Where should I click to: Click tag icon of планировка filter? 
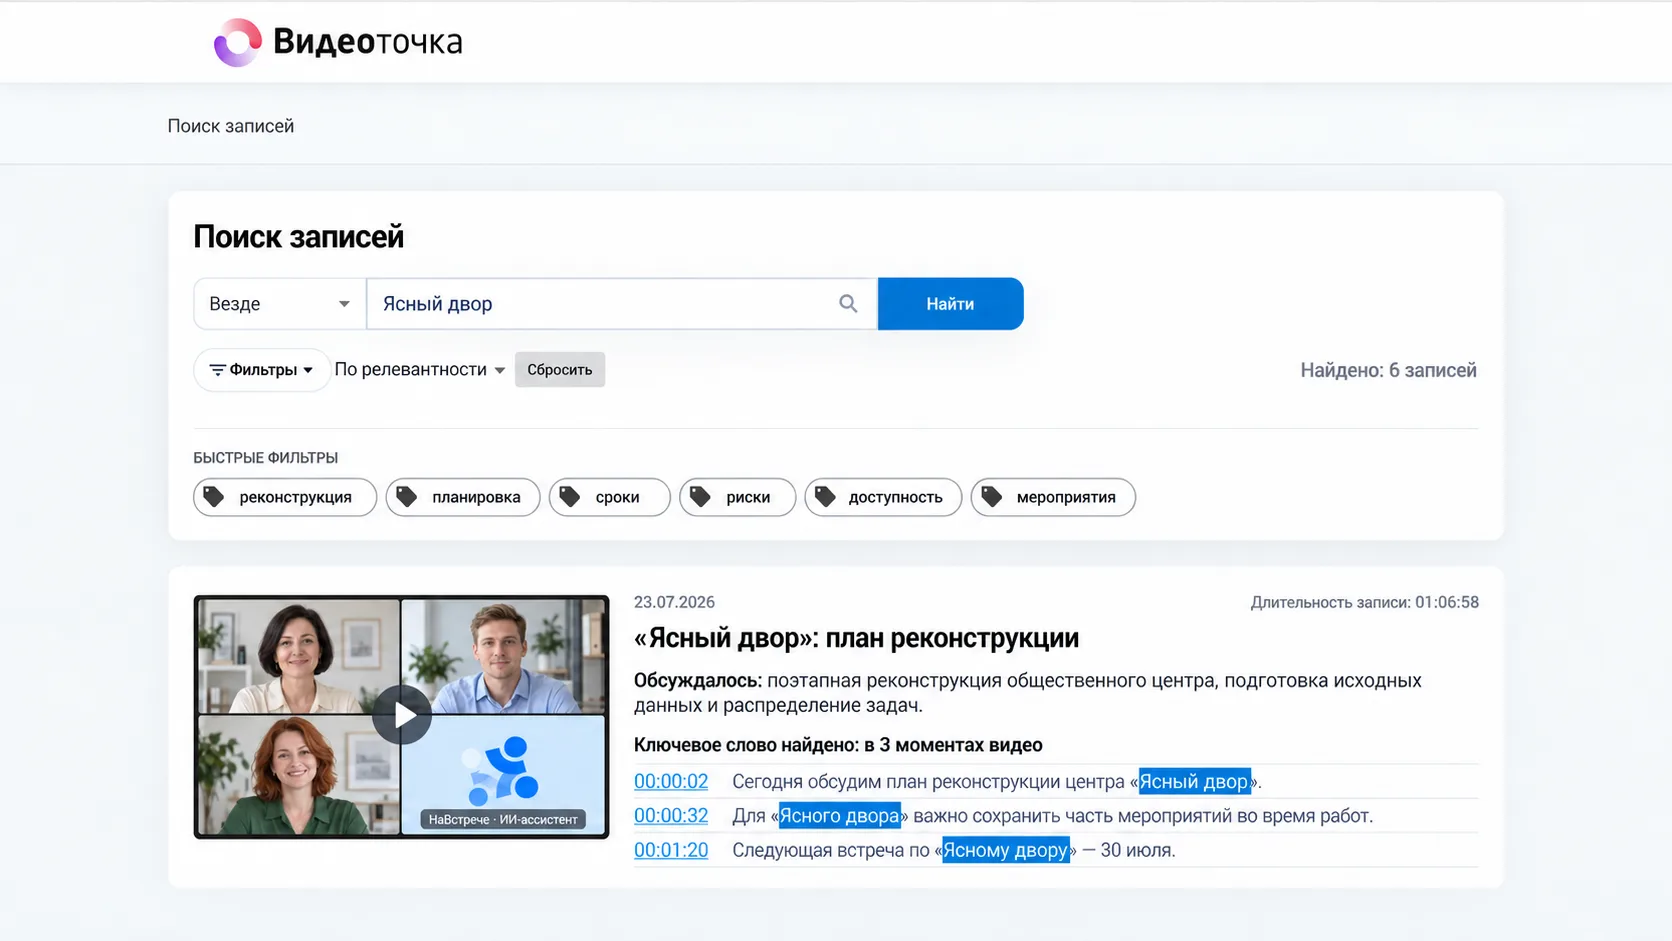click(407, 497)
